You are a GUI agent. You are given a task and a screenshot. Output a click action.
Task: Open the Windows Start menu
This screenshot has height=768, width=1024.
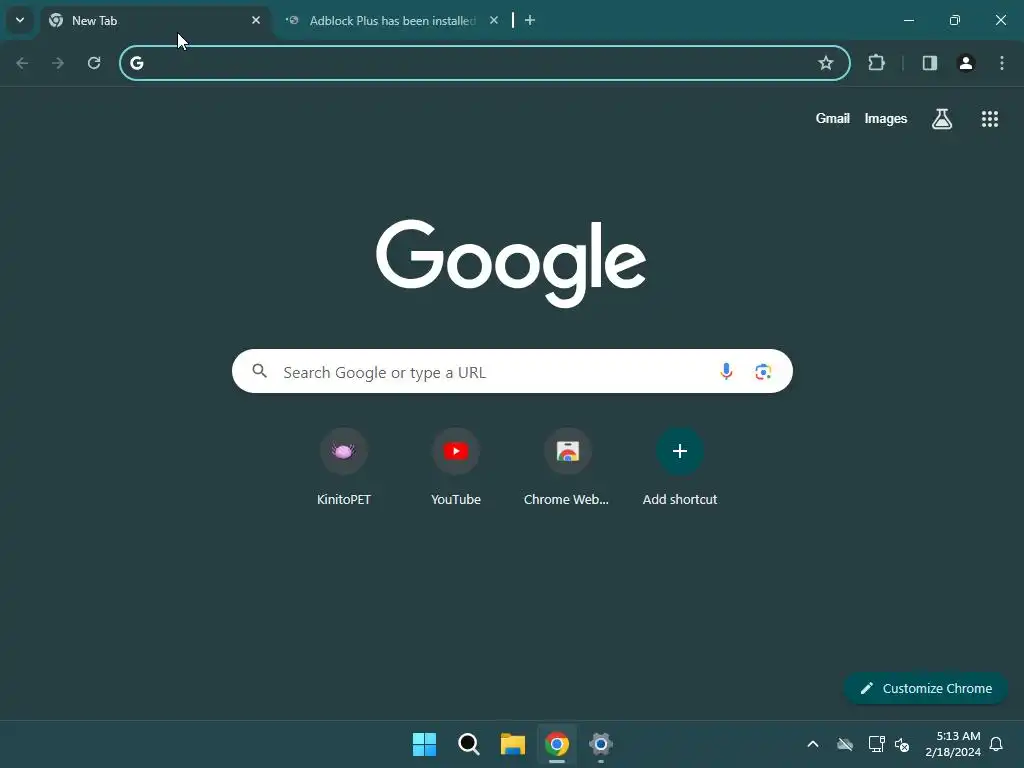(424, 744)
